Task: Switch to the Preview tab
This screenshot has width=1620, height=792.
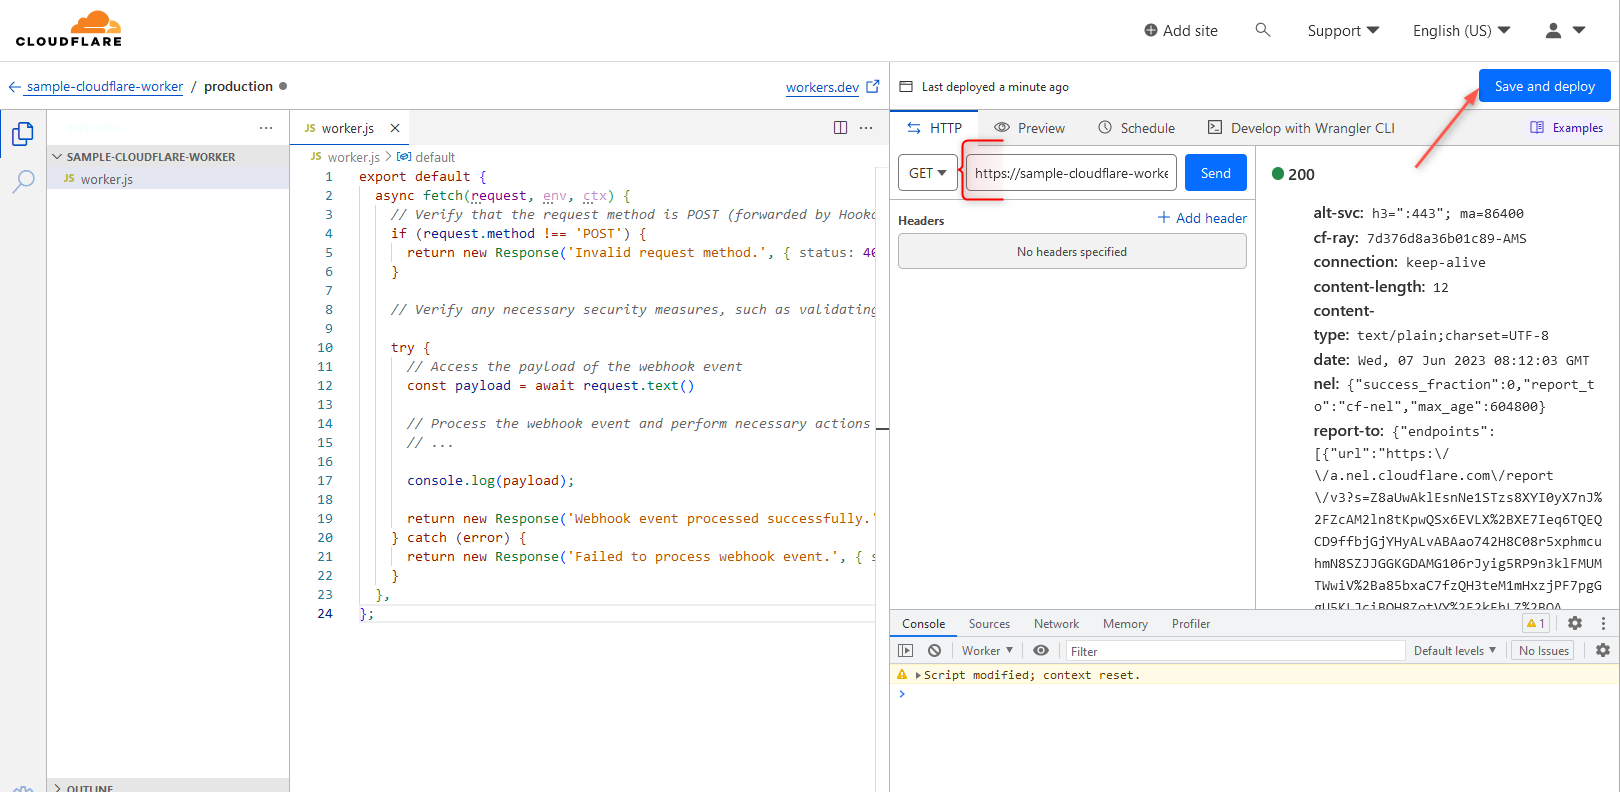Action: coord(1029,128)
